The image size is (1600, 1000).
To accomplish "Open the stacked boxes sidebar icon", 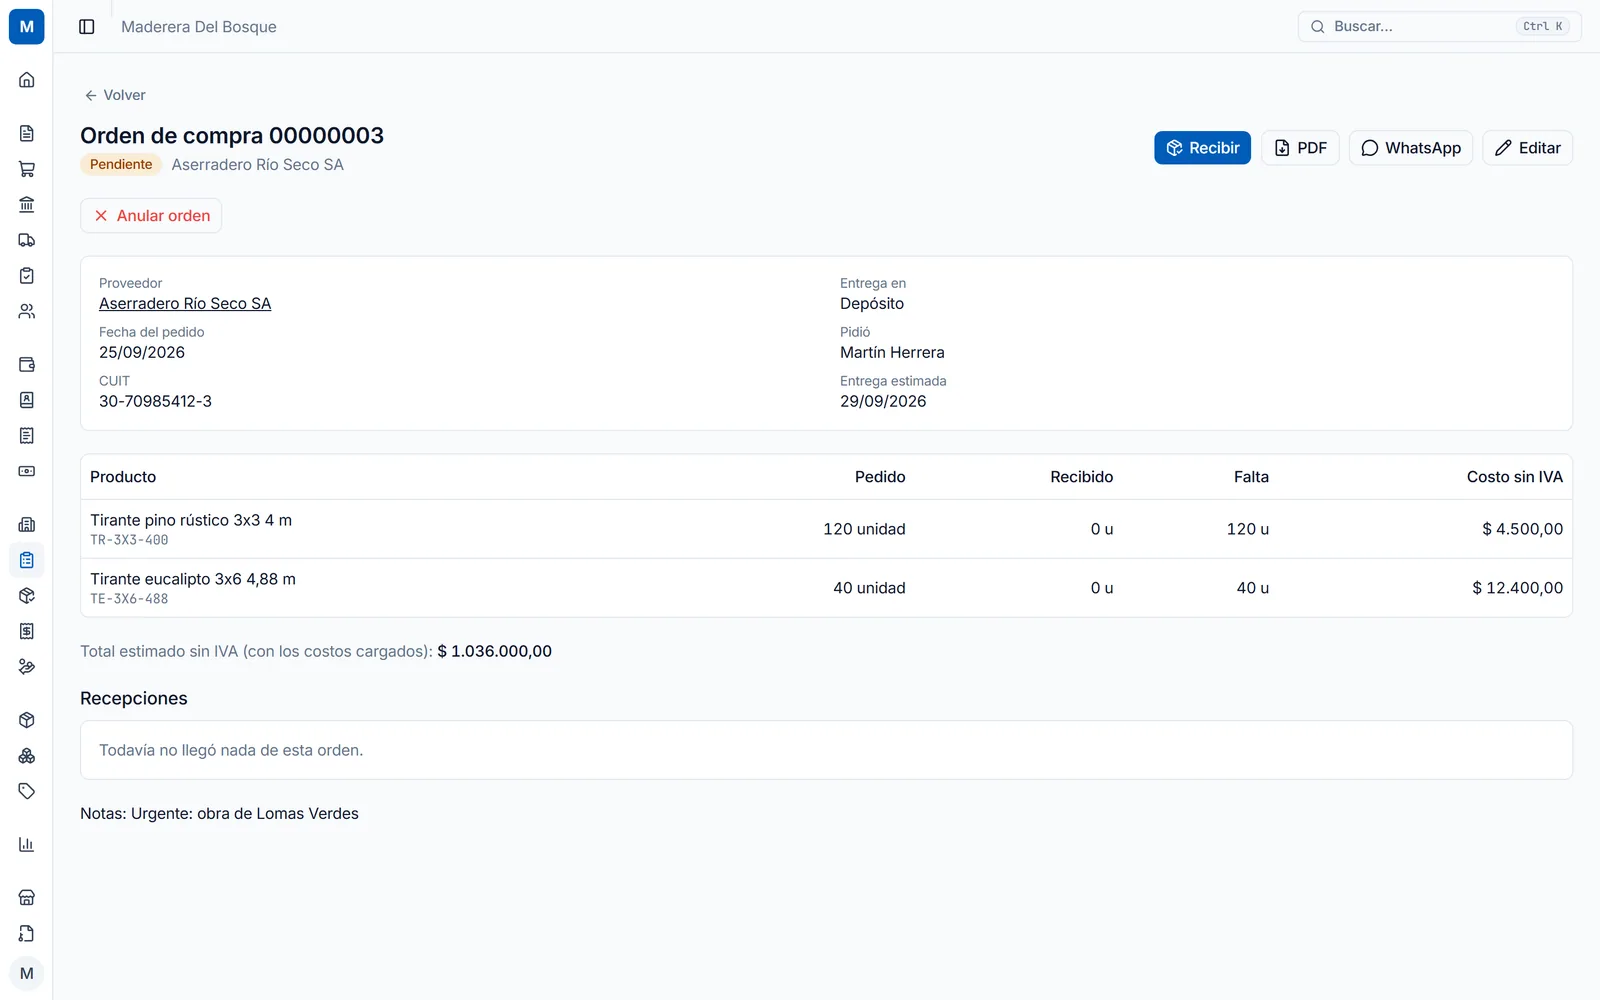I will [x=27, y=756].
